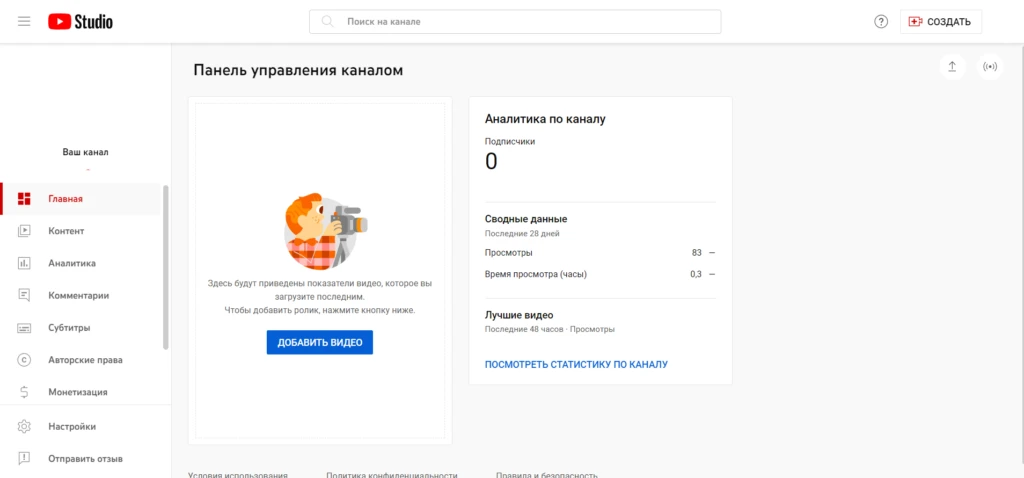Click the Отправить отзыв feedback icon

pyautogui.click(x=24, y=458)
